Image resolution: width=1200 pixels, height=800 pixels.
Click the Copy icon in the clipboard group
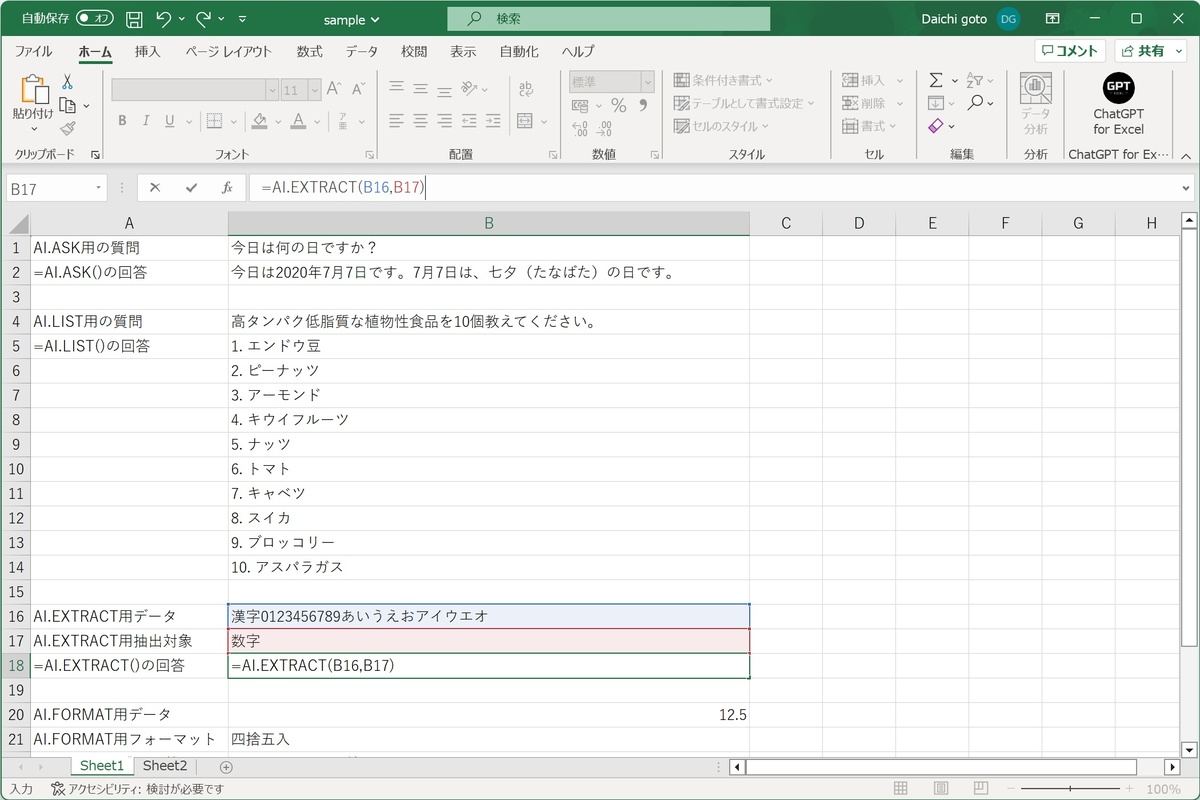[x=67, y=105]
